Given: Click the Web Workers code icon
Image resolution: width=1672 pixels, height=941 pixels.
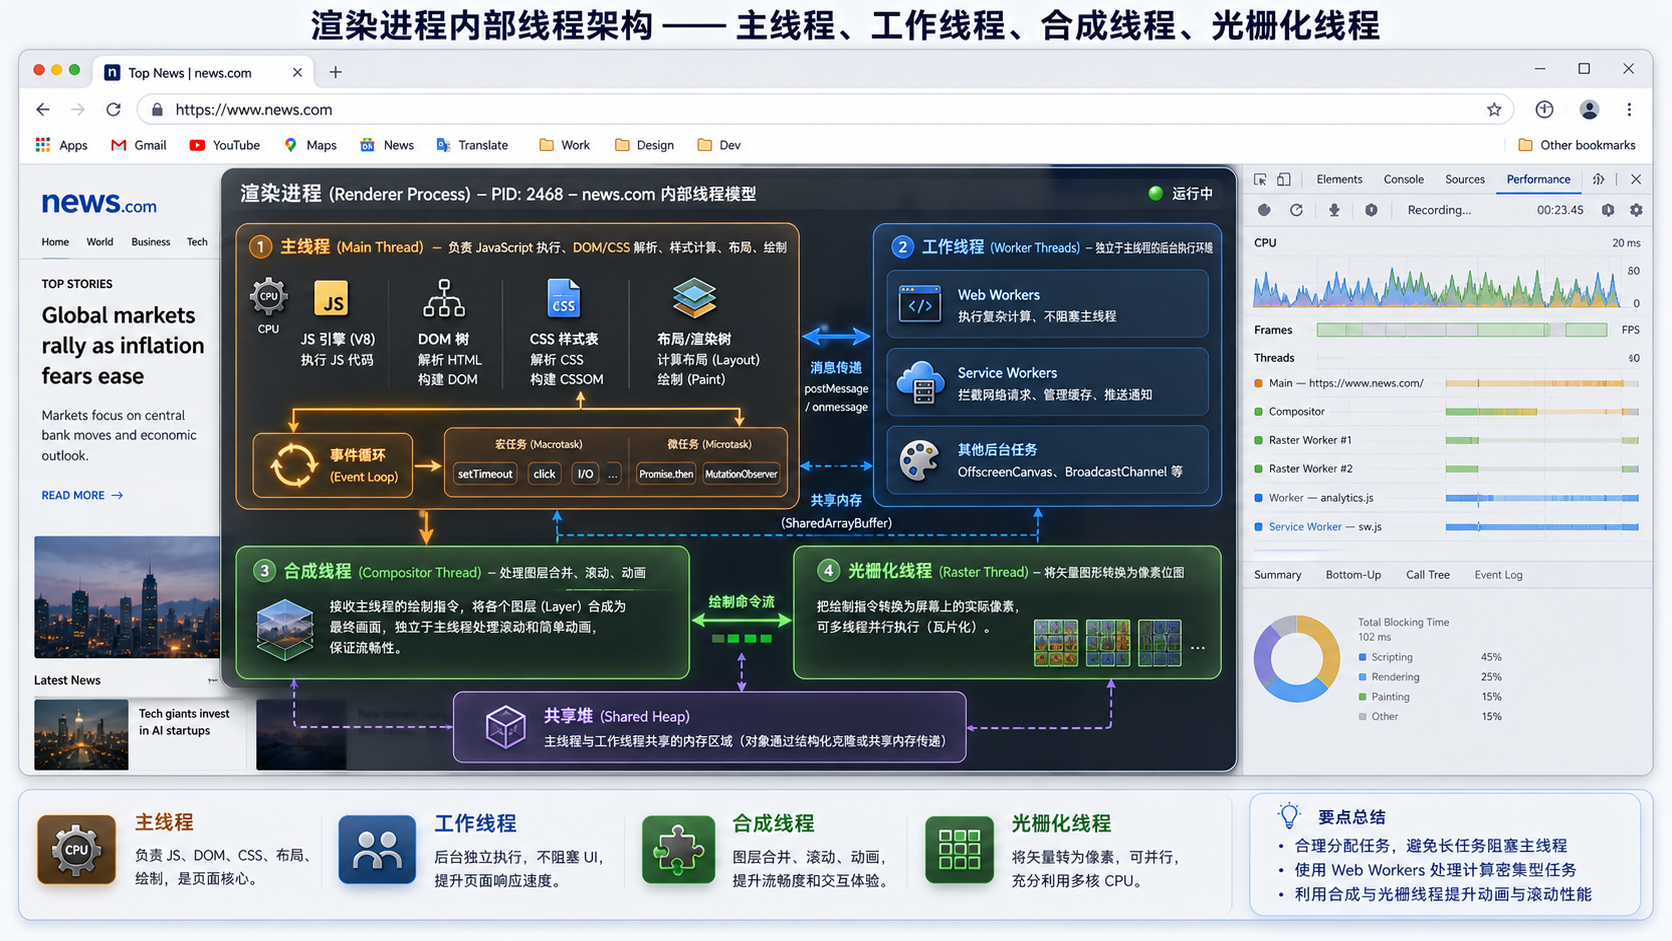Looking at the screenshot, I should 920,305.
